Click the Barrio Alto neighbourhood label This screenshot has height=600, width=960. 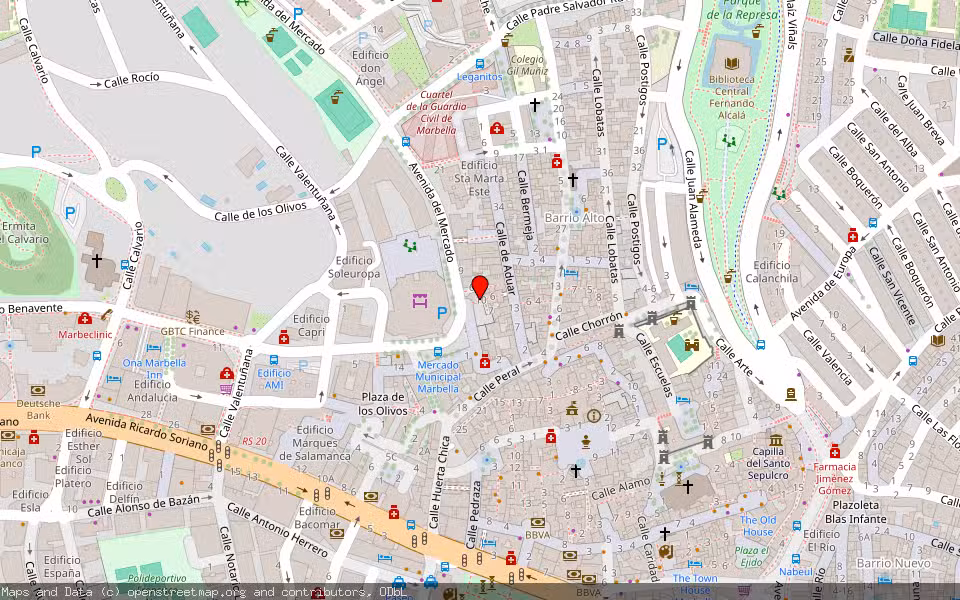pyautogui.click(x=575, y=218)
